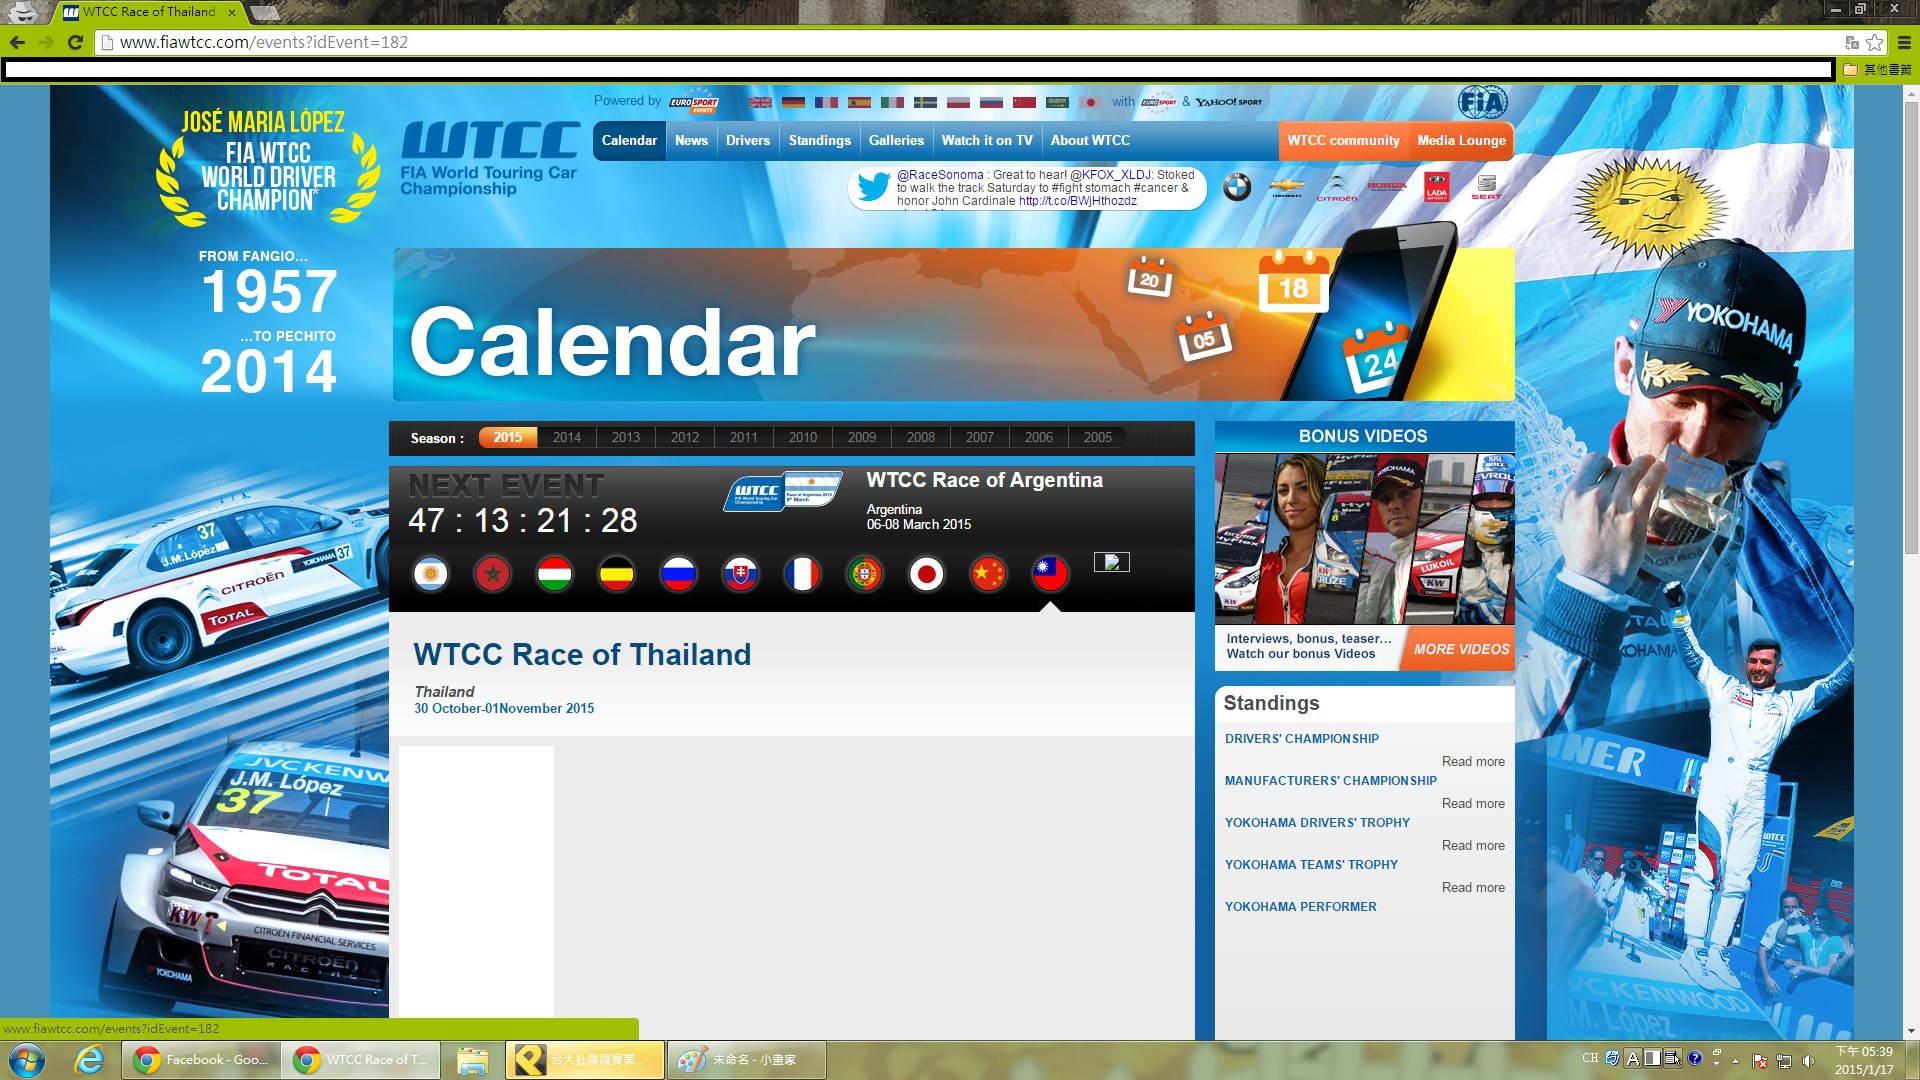The height and width of the screenshot is (1080, 1920).
Task: Open the Drivers menu item
Action: tap(748, 141)
